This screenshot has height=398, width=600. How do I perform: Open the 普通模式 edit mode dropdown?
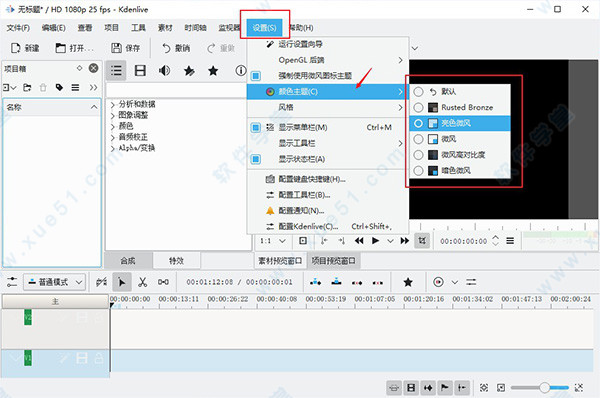click(54, 282)
